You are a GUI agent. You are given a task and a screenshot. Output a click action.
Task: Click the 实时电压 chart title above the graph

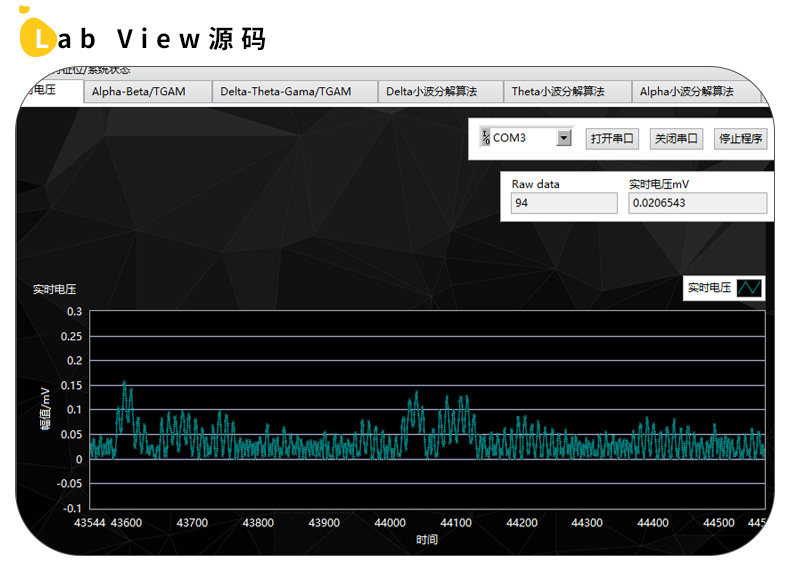[x=54, y=289]
